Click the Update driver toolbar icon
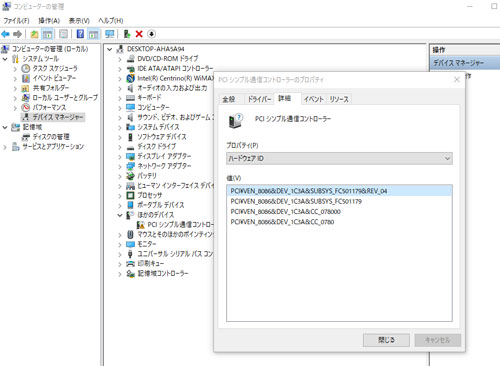Image resolution: width=500 pixels, height=366 pixels. 127,34
